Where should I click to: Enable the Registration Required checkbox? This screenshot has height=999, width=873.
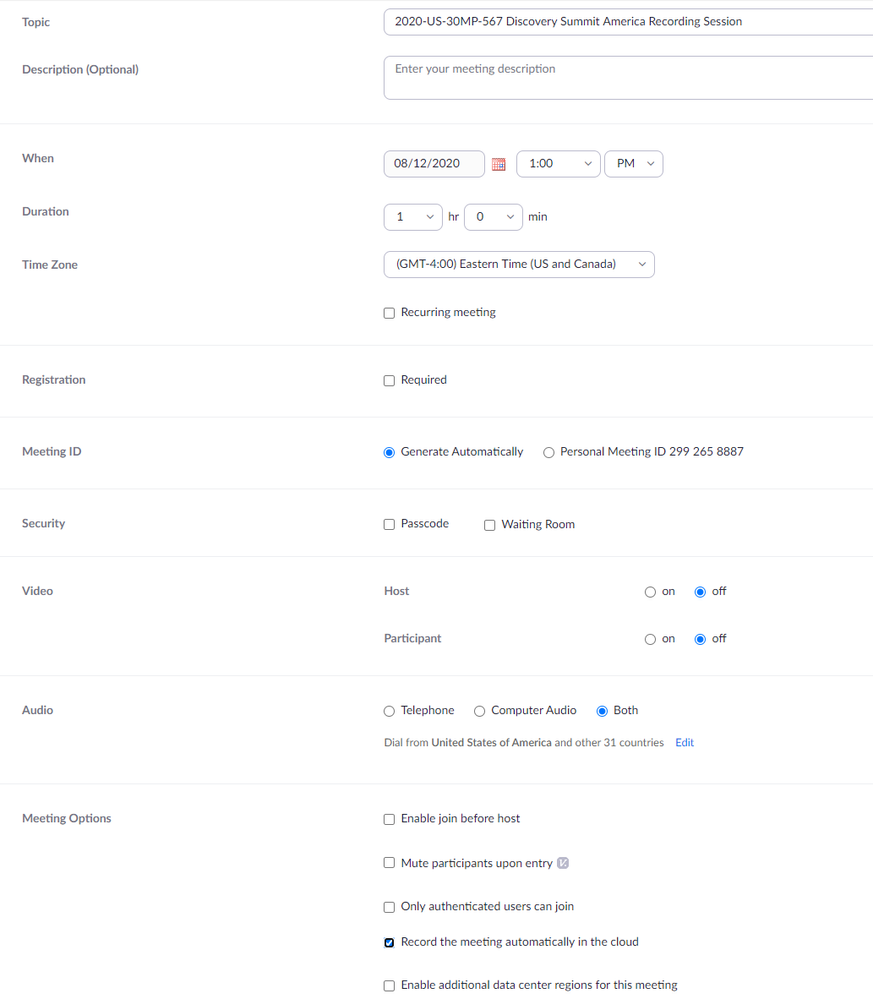coord(389,380)
